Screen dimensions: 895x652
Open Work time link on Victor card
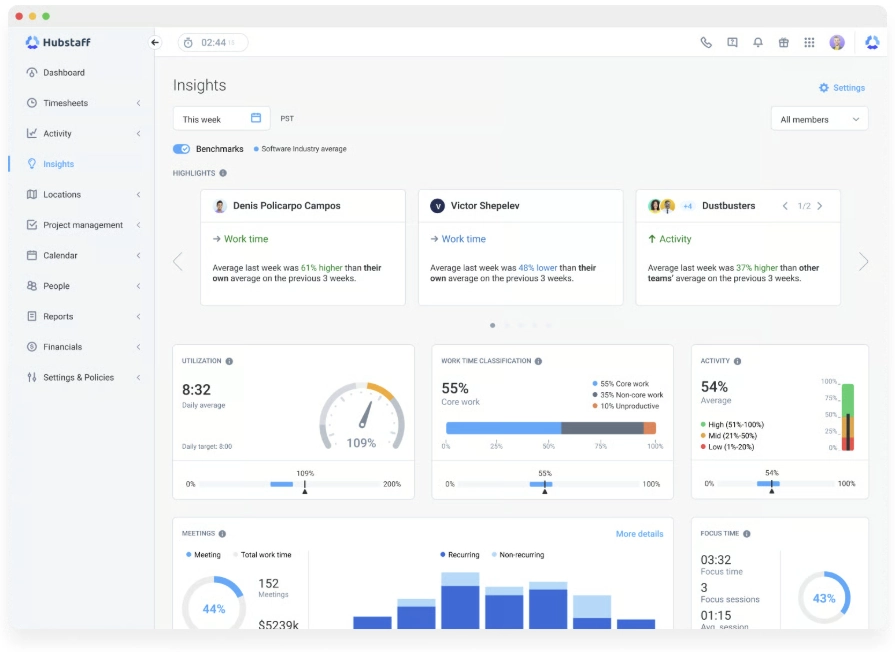[x=463, y=239]
